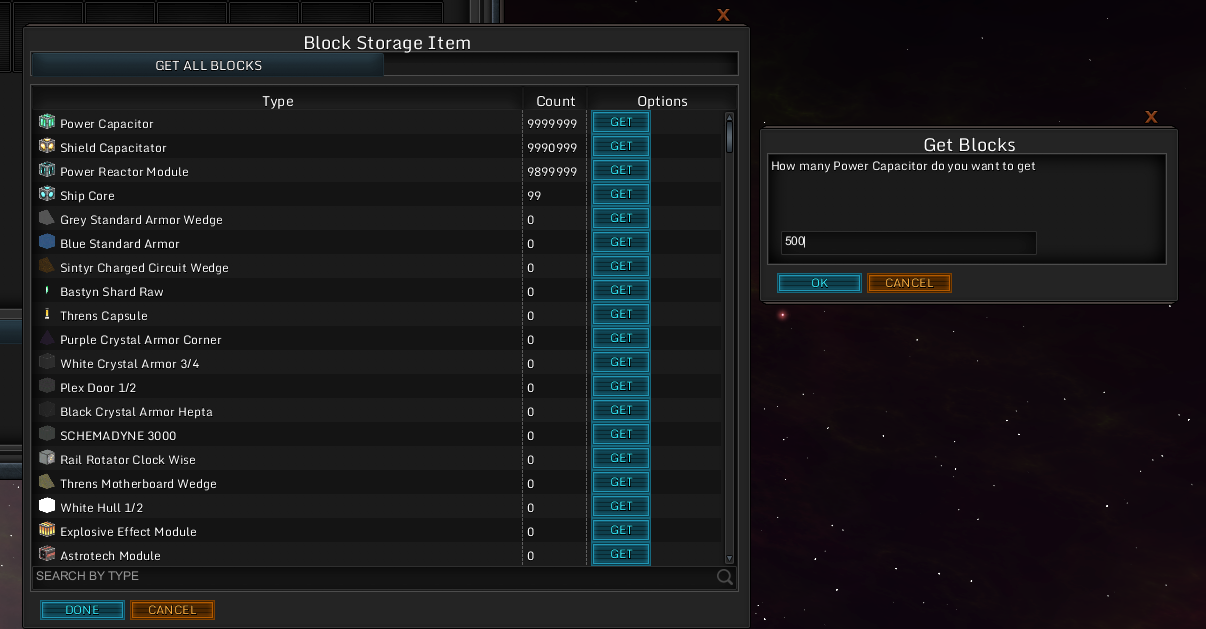Click the Shield Capacitator block icon

click(47, 146)
